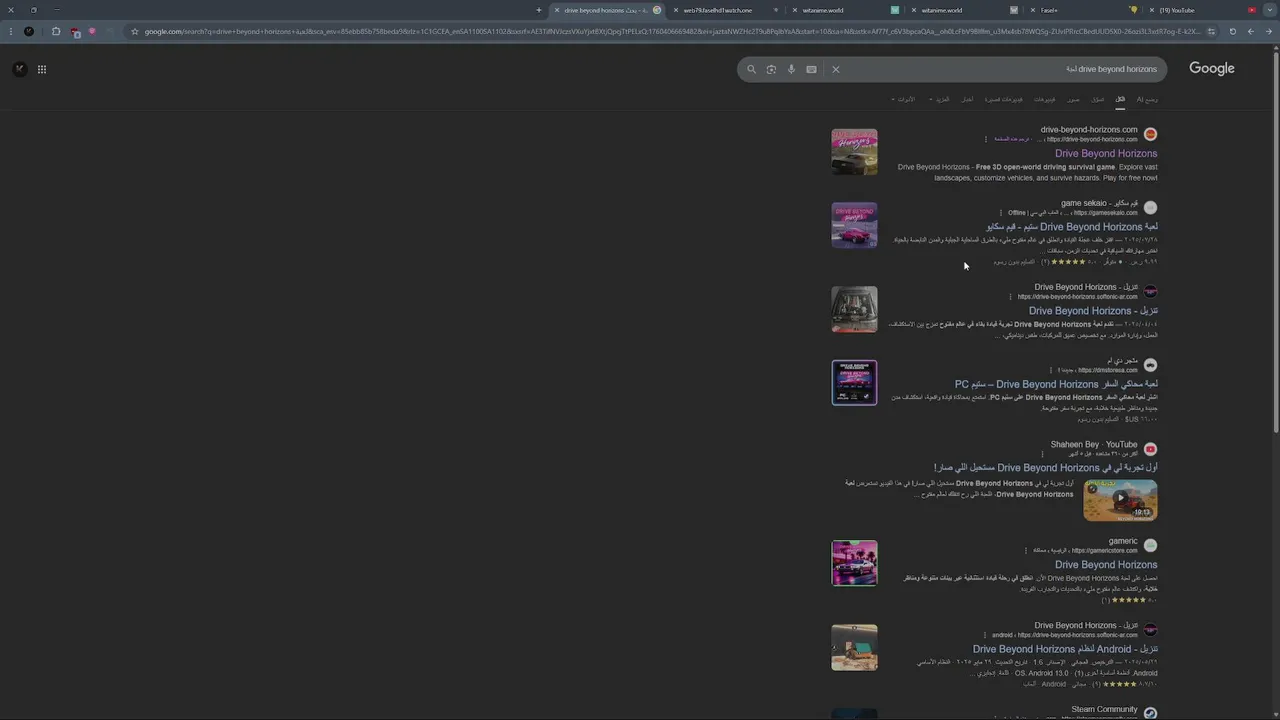Open Shaheen Bey YouTube video title link
Image resolution: width=1280 pixels, height=720 pixels.
tap(1045, 468)
